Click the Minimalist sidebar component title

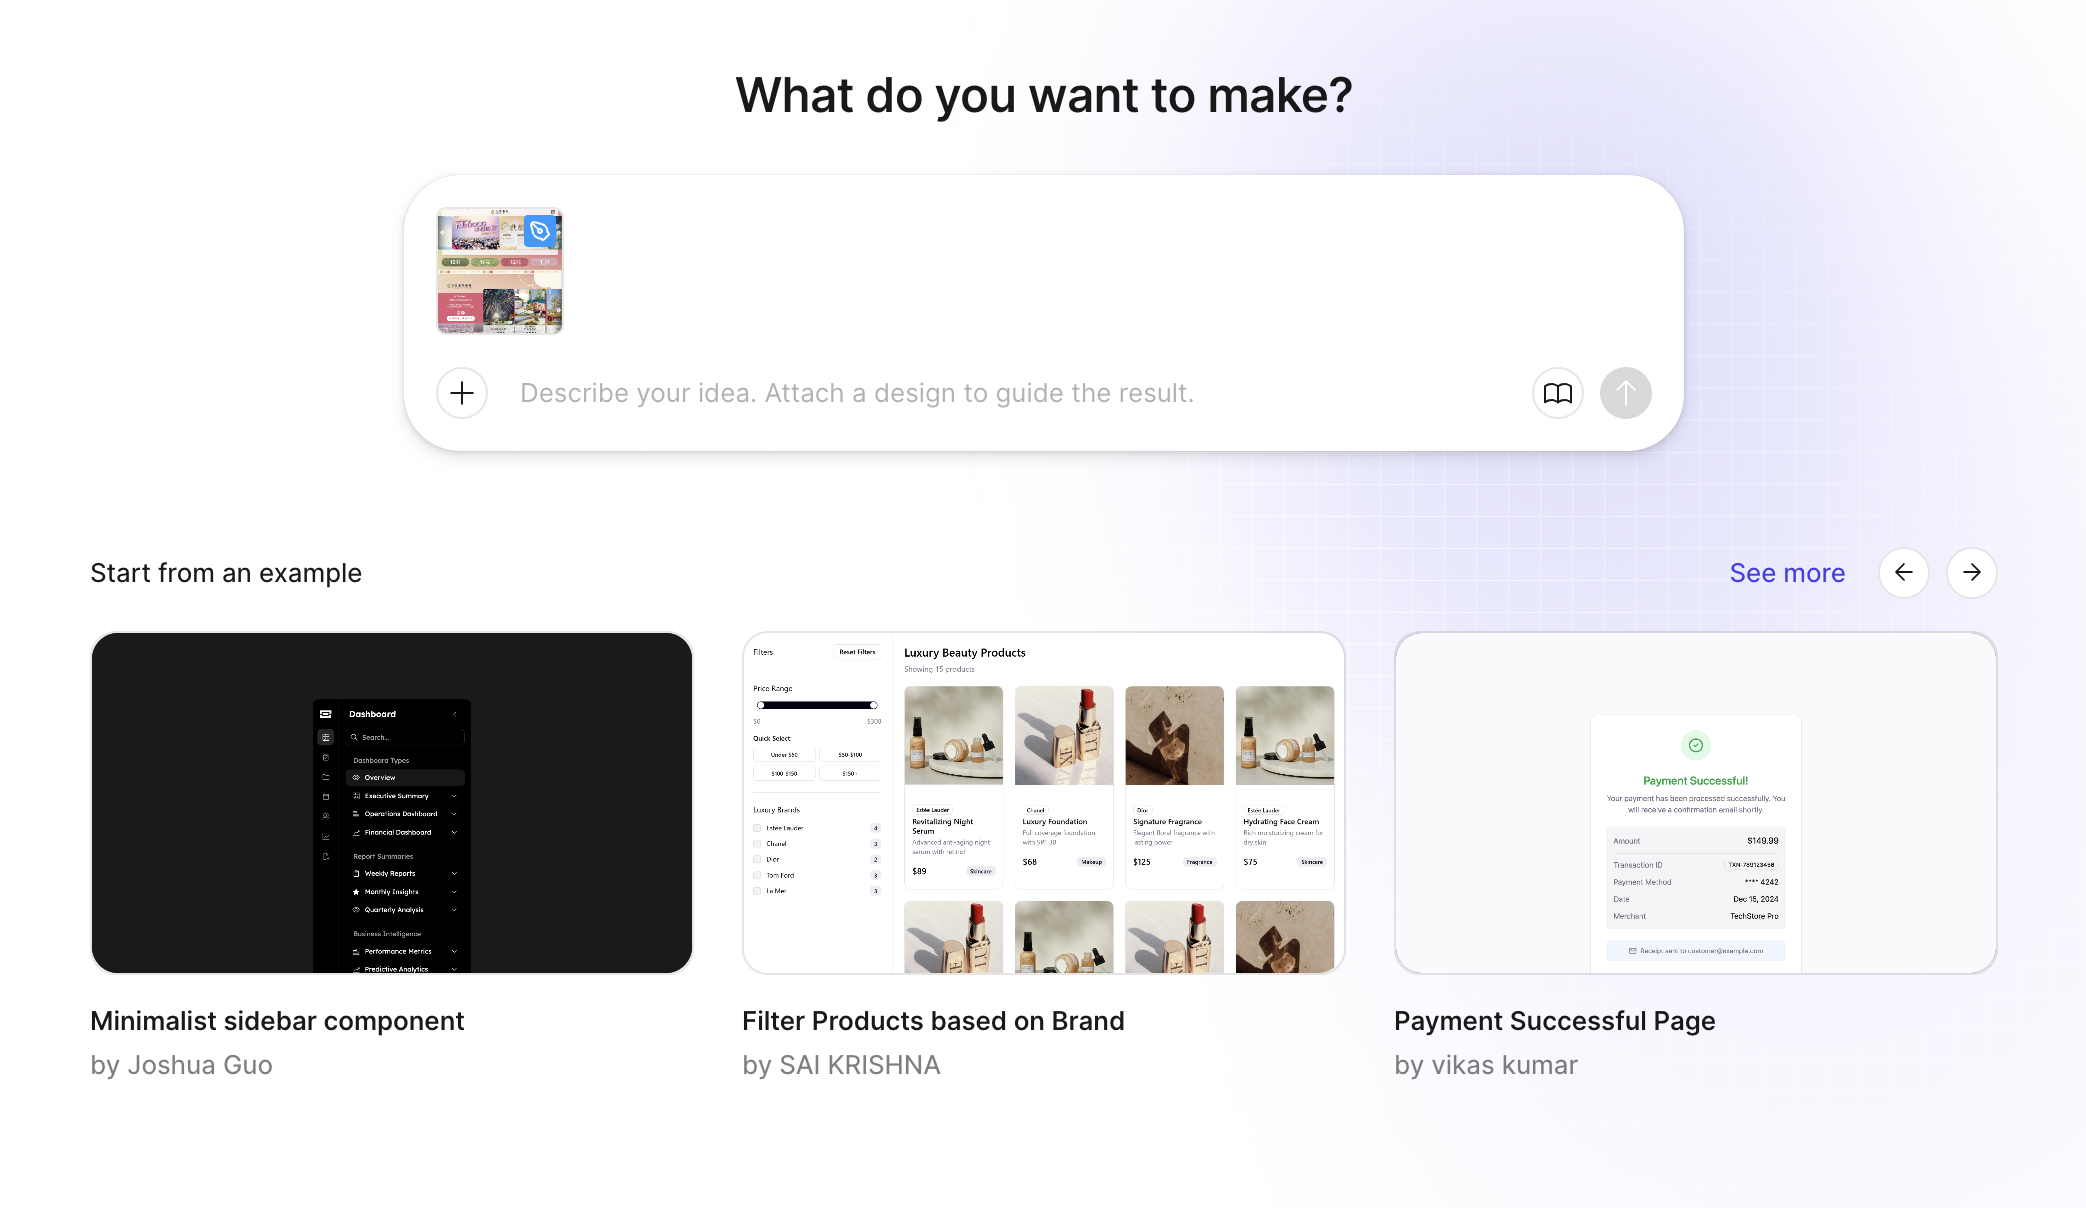coord(277,1020)
